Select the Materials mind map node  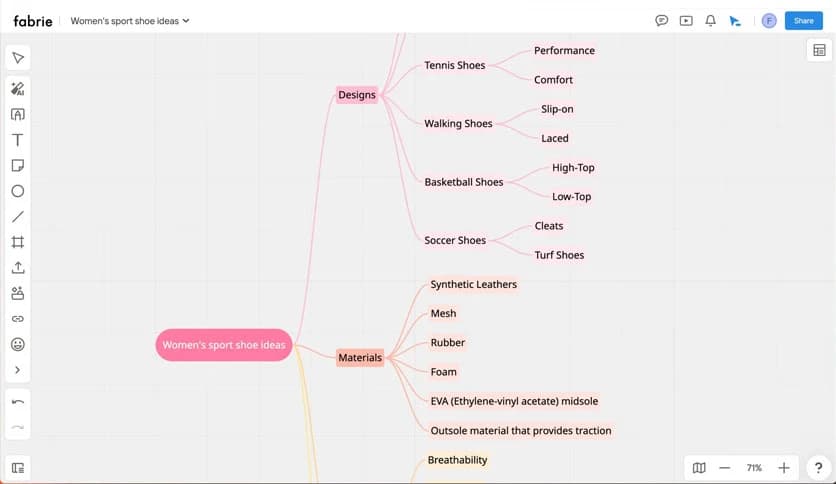tap(360, 357)
